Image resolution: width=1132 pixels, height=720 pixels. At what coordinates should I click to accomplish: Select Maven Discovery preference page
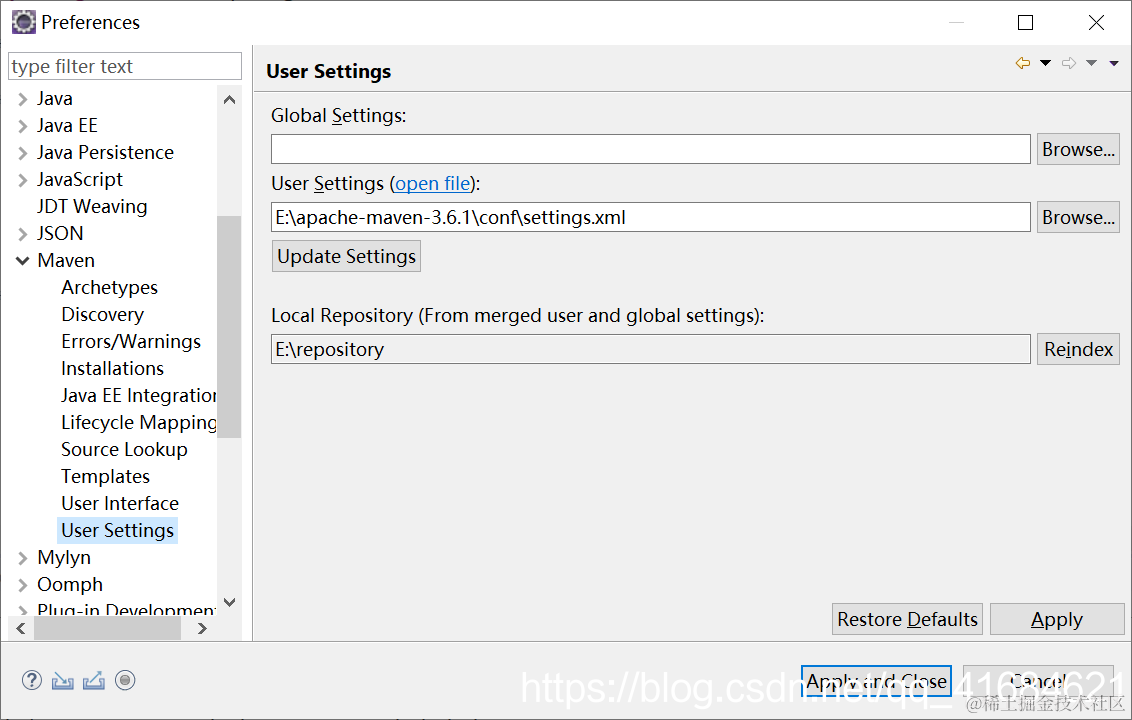(x=103, y=315)
